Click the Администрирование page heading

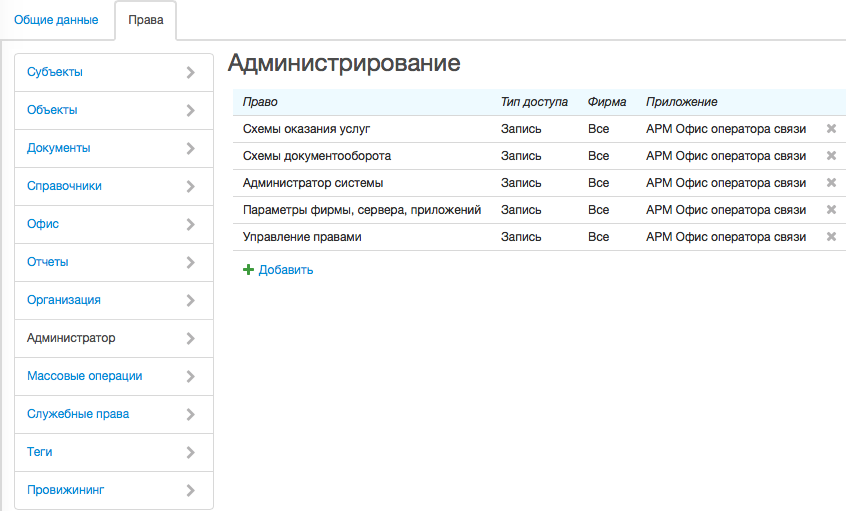point(344,63)
